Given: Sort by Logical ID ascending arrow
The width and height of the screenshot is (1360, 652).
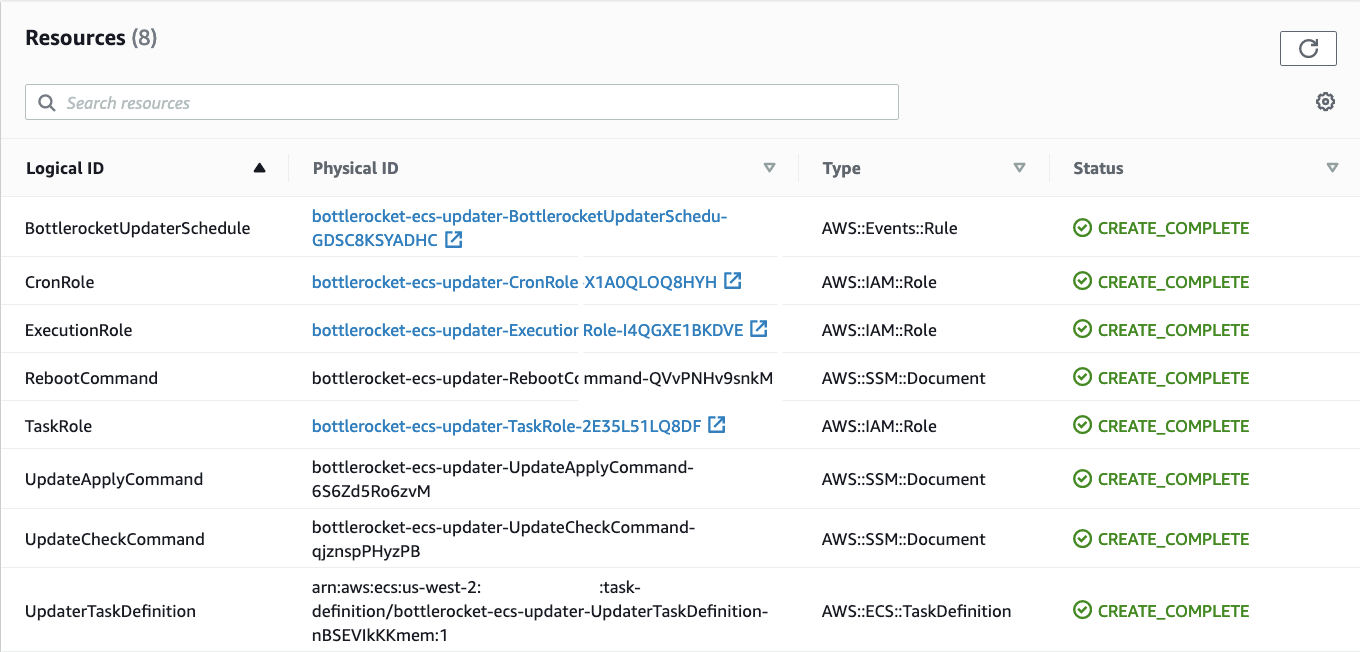Looking at the screenshot, I should (x=260, y=168).
